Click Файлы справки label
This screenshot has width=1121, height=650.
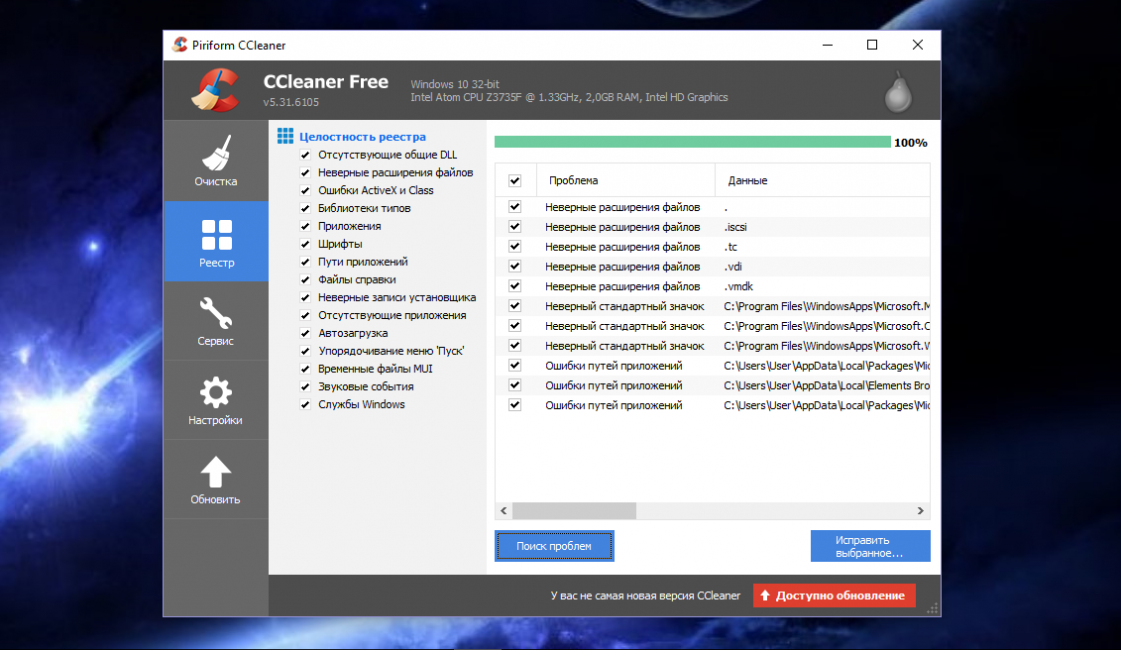[x=357, y=280]
